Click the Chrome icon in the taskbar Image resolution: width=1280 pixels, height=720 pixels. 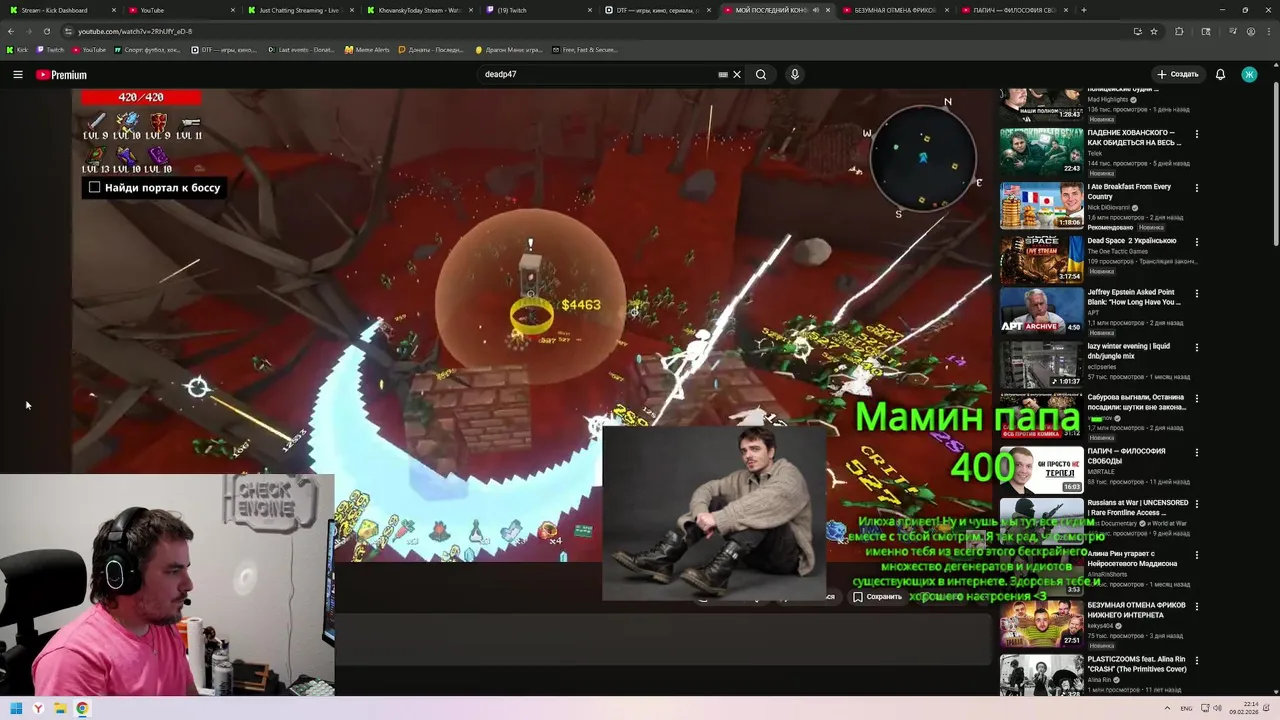82,708
